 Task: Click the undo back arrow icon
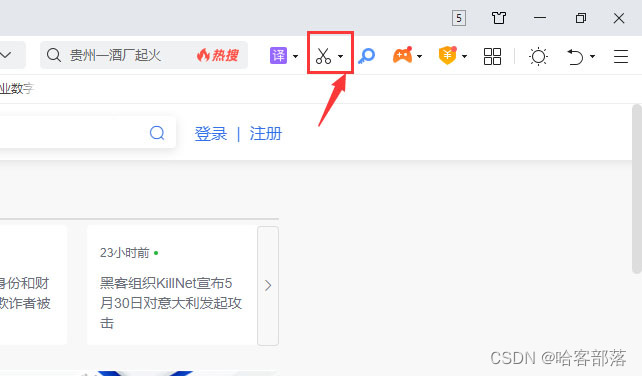(575, 56)
